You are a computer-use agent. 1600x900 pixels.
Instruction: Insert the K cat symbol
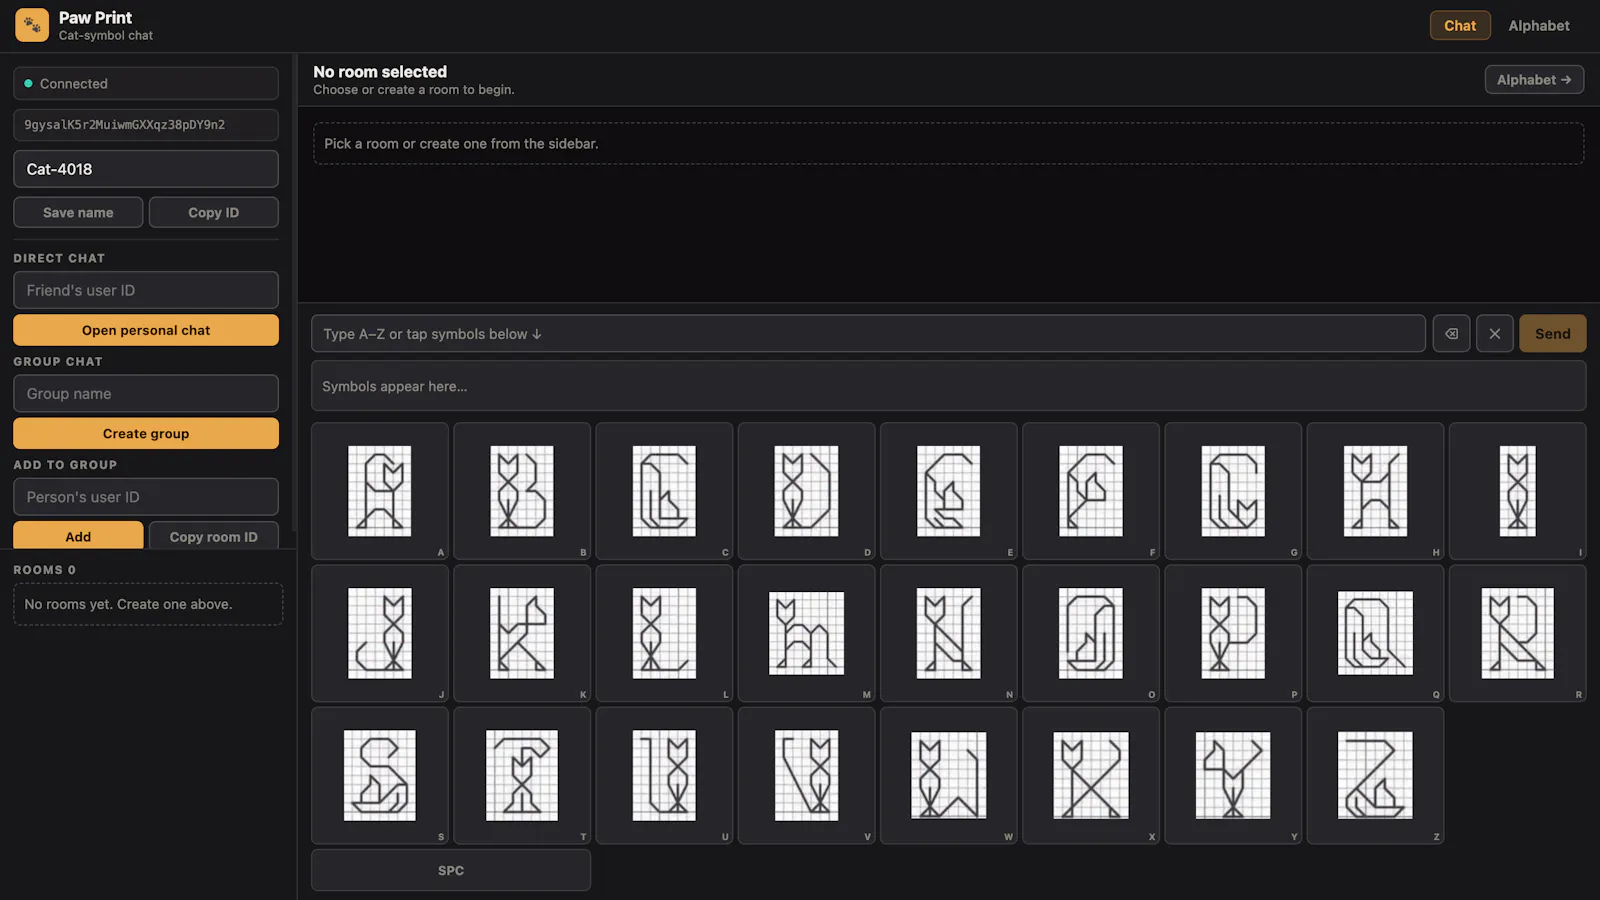coord(522,633)
